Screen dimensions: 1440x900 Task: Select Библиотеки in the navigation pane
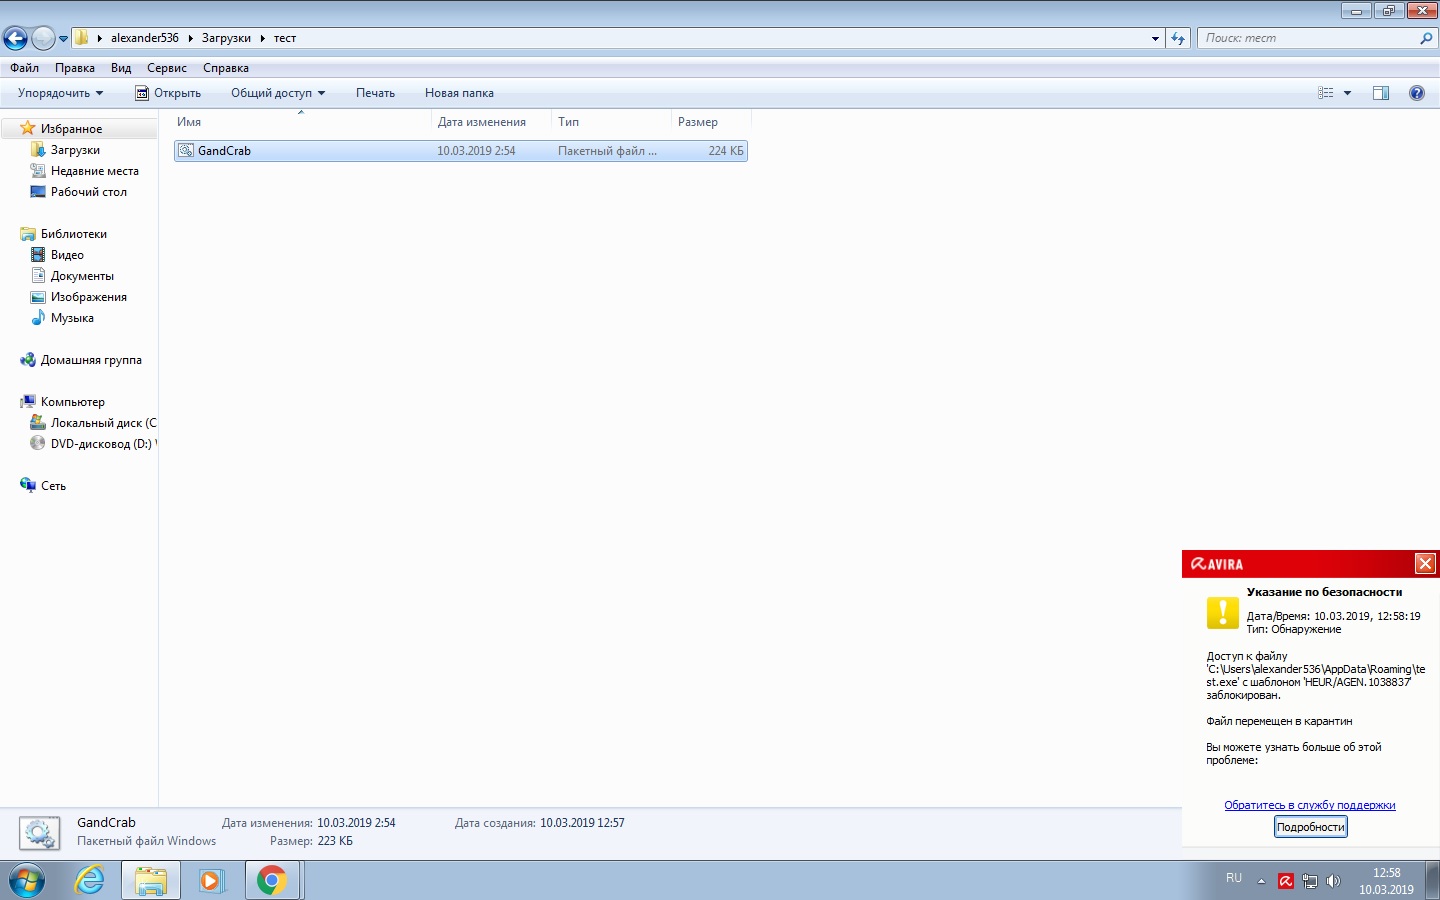click(x=73, y=234)
